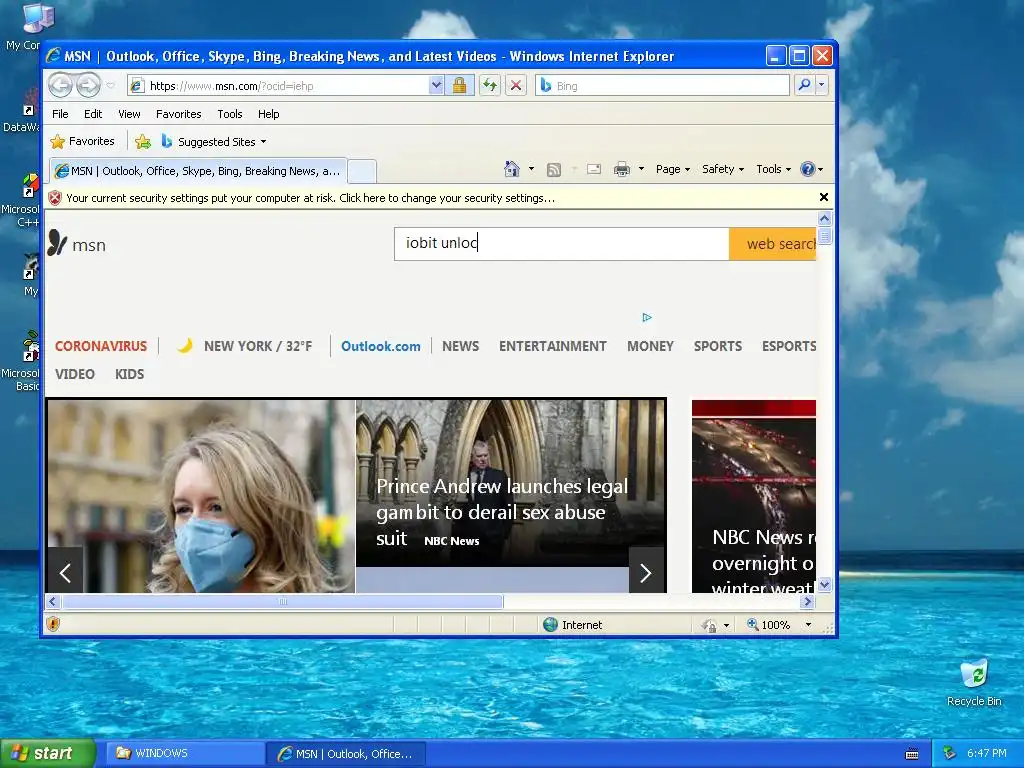Click the Favorites star button
The height and width of the screenshot is (768, 1024).
(83, 141)
